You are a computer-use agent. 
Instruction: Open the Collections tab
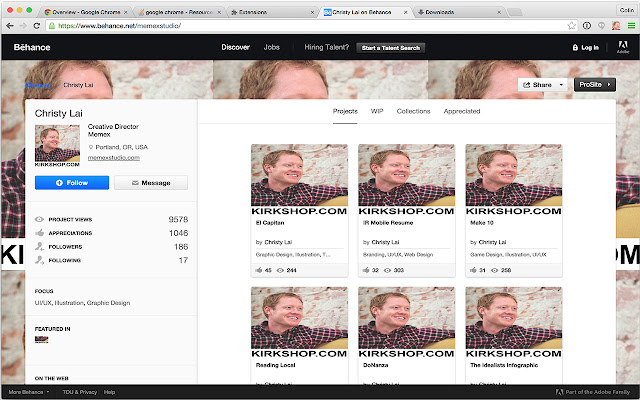tap(413, 111)
